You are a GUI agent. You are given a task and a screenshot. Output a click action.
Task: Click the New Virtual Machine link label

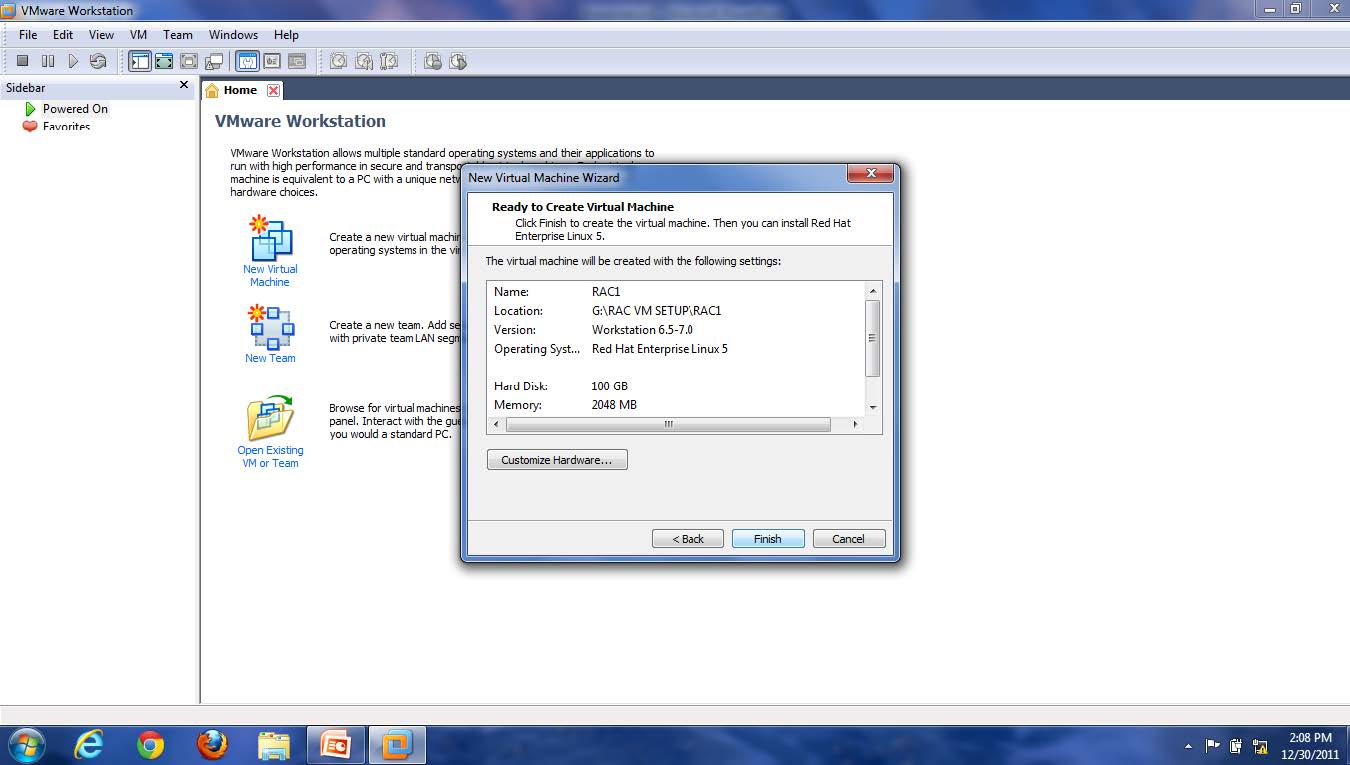tap(270, 276)
